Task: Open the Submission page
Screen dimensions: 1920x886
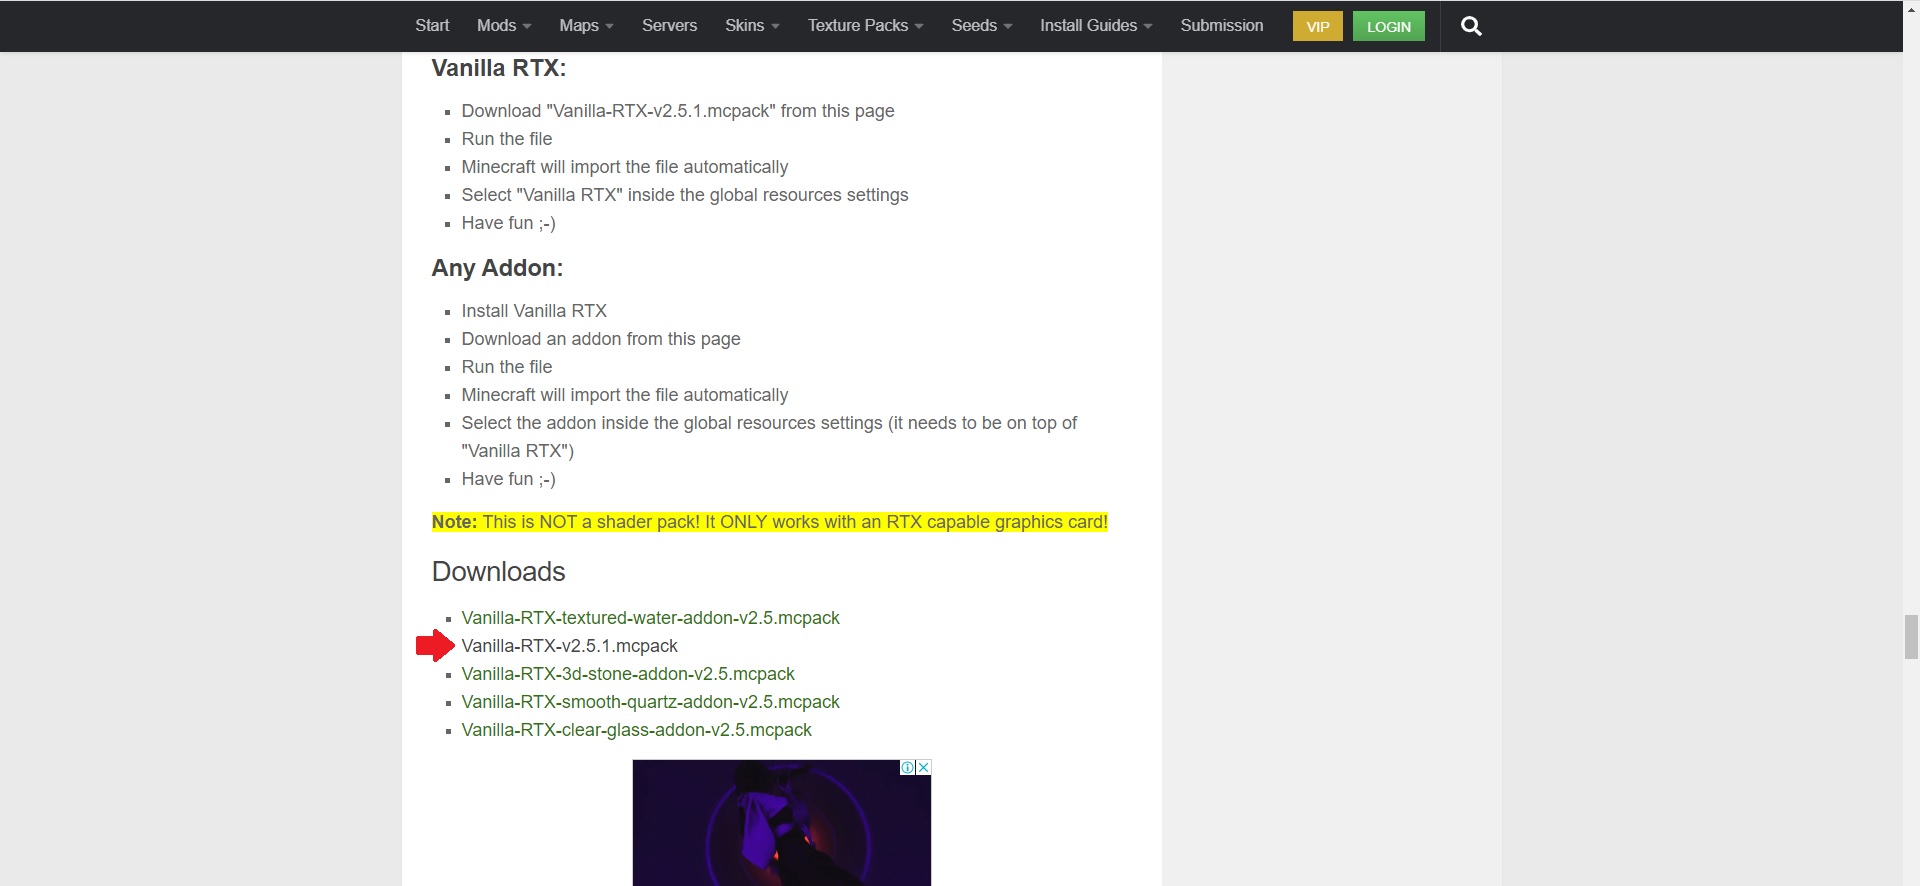Action: point(1221,26)
